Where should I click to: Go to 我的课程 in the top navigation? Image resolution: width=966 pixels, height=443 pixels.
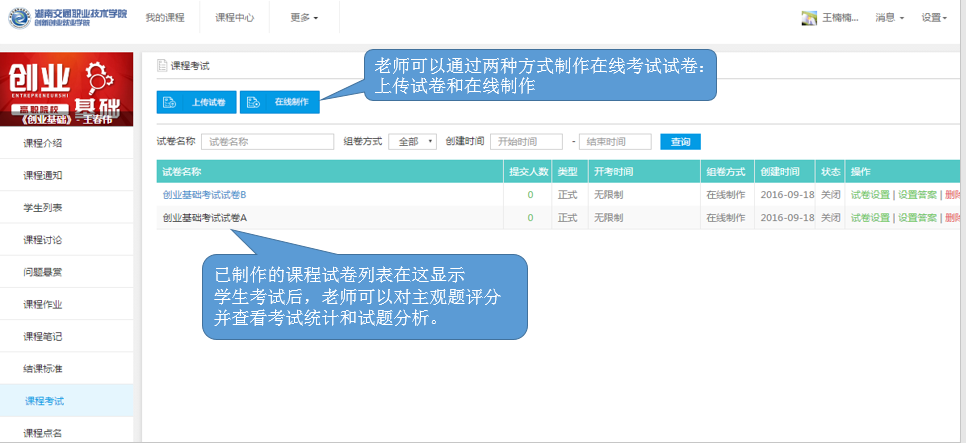click(x=165, y=18)
